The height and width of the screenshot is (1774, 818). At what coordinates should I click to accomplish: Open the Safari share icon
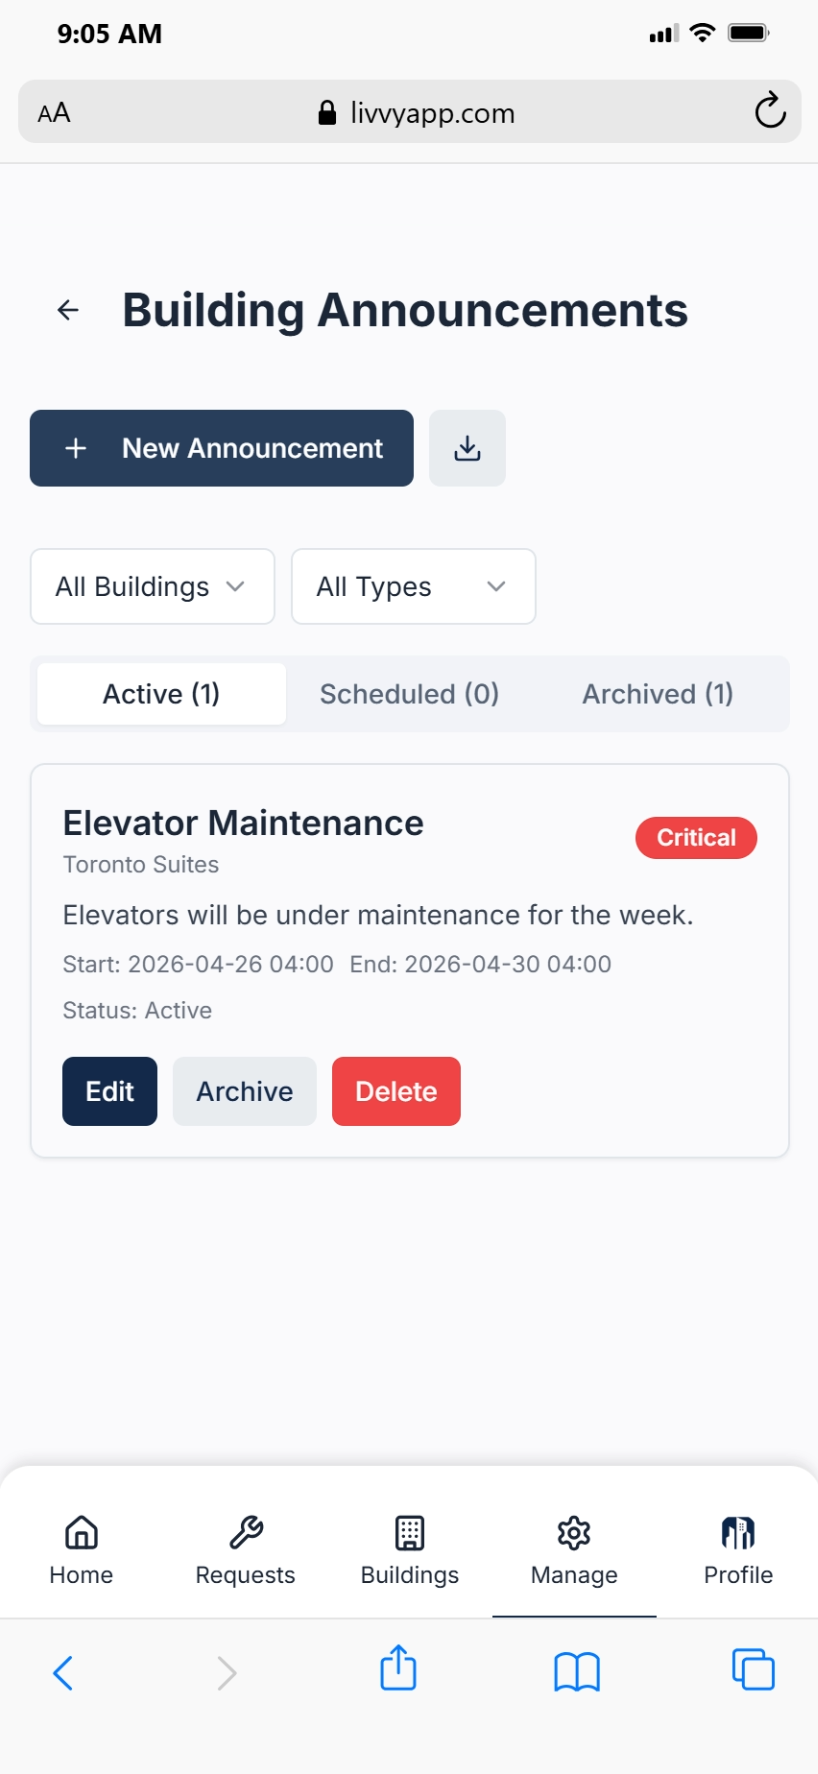[398, 1668]
